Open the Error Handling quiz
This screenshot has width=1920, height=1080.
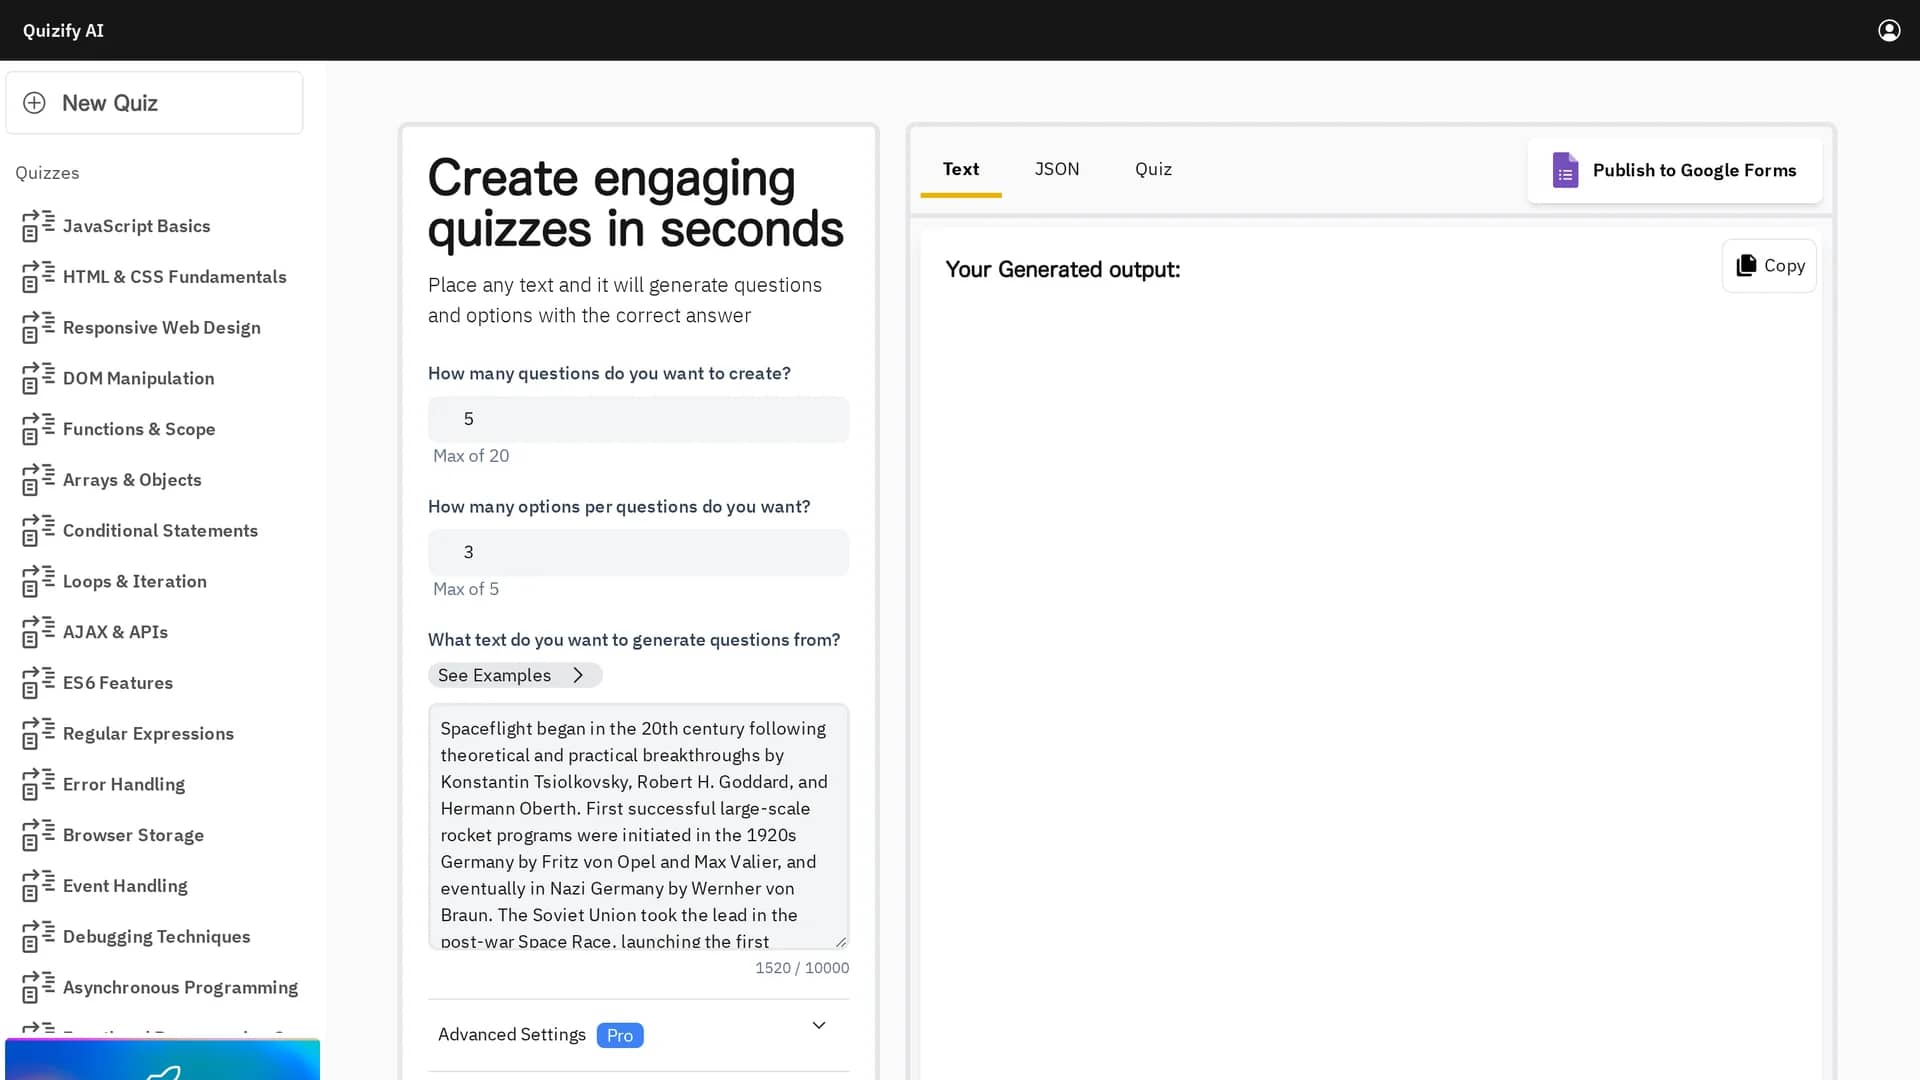[x=124, y=785]
